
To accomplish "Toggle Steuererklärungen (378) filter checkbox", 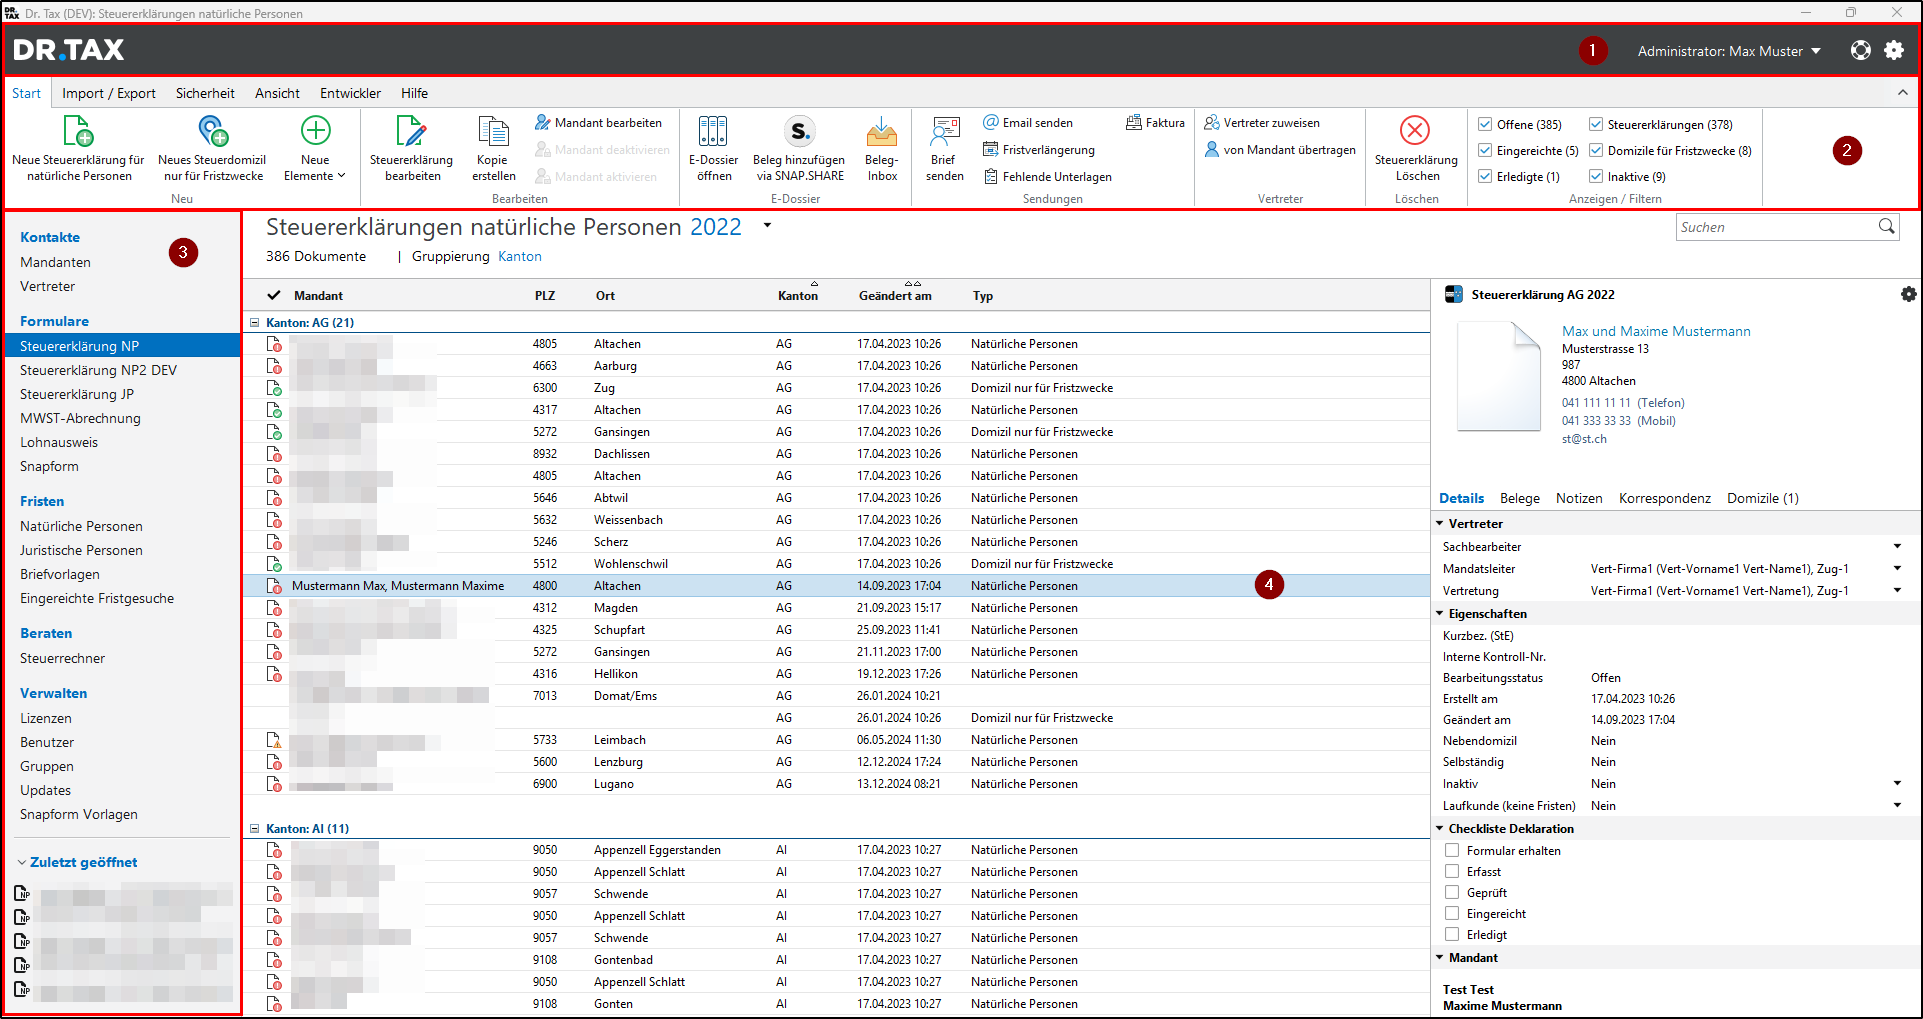I will pyautogui.click(x=1597, y=125).
